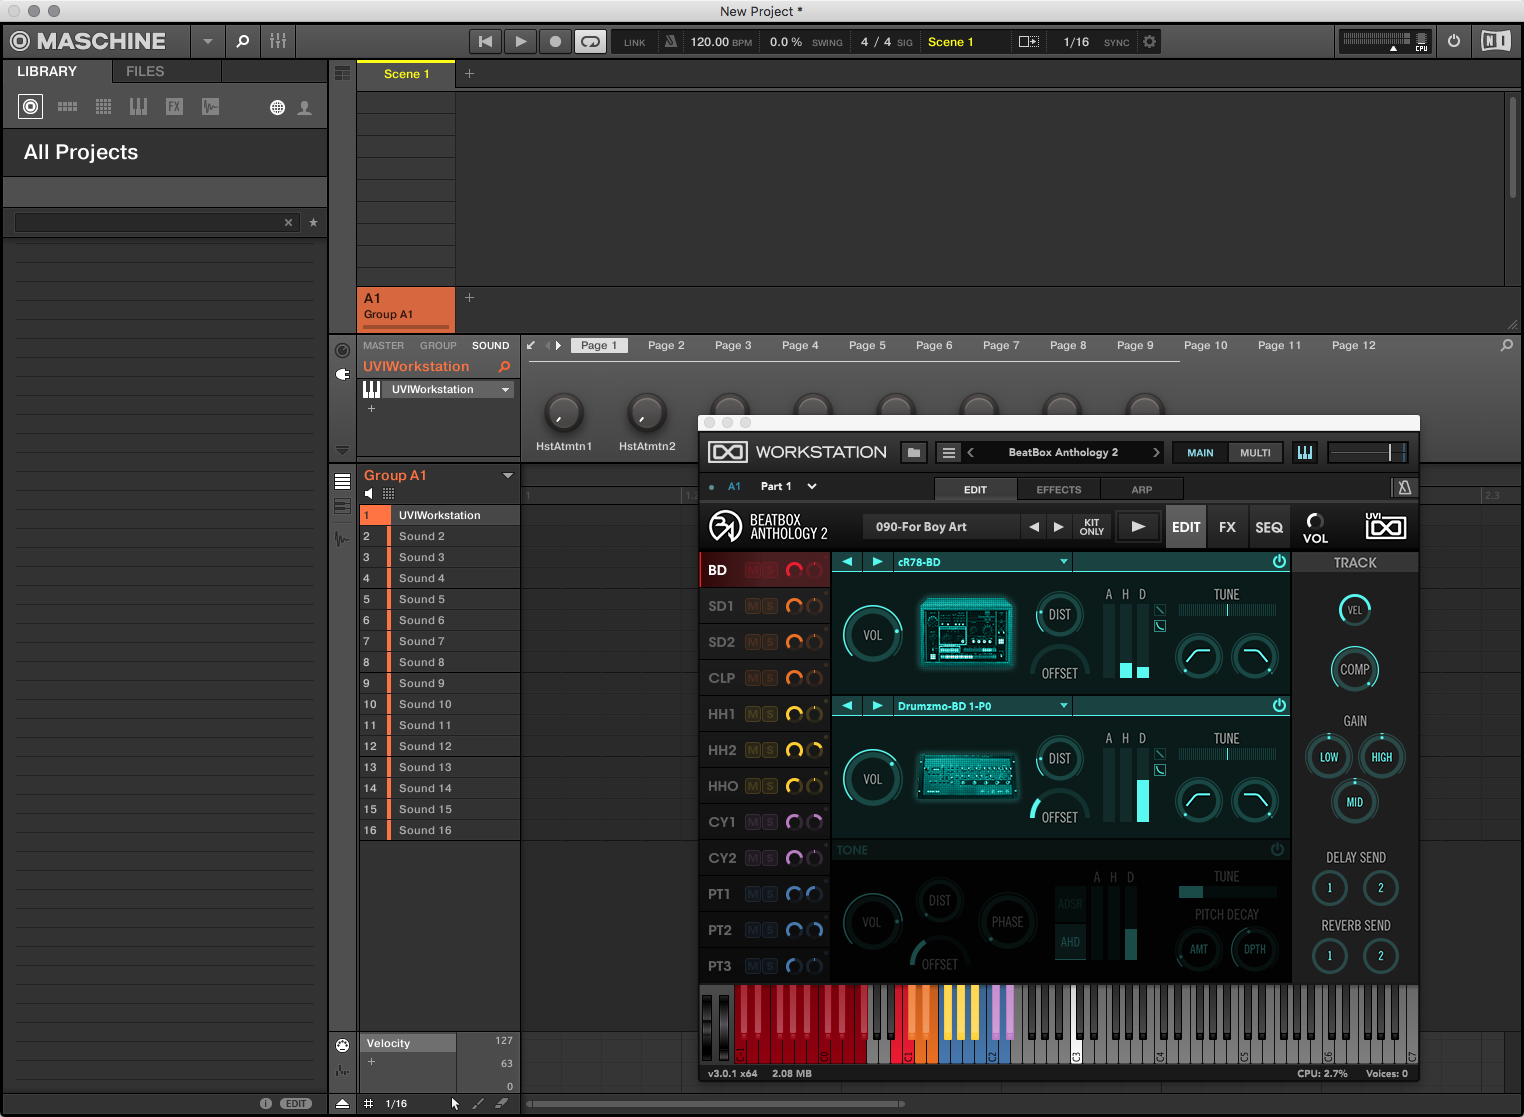
Task: Click the KIT ONLY button
Action: 1092,527
